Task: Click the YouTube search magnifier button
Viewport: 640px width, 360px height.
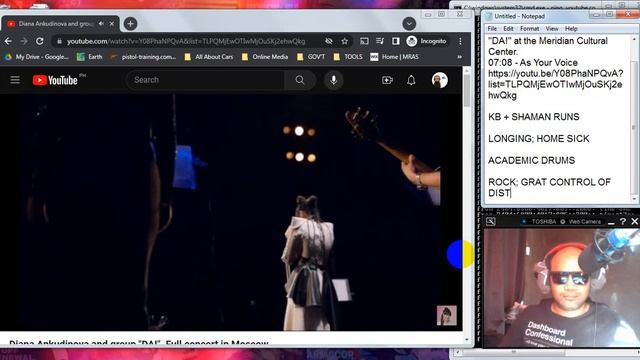Action: pos(300,80)
